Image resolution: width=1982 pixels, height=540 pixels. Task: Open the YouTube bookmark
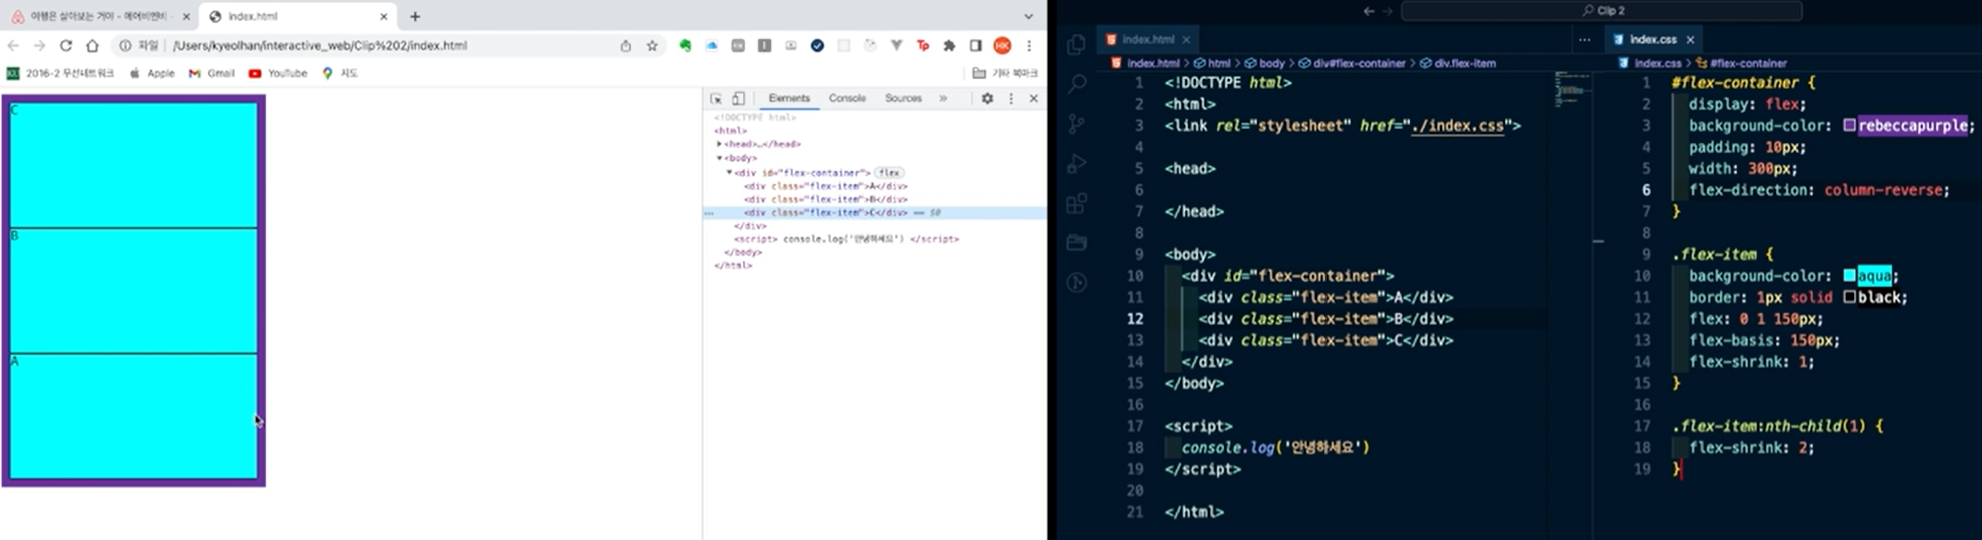click(278, 73)
